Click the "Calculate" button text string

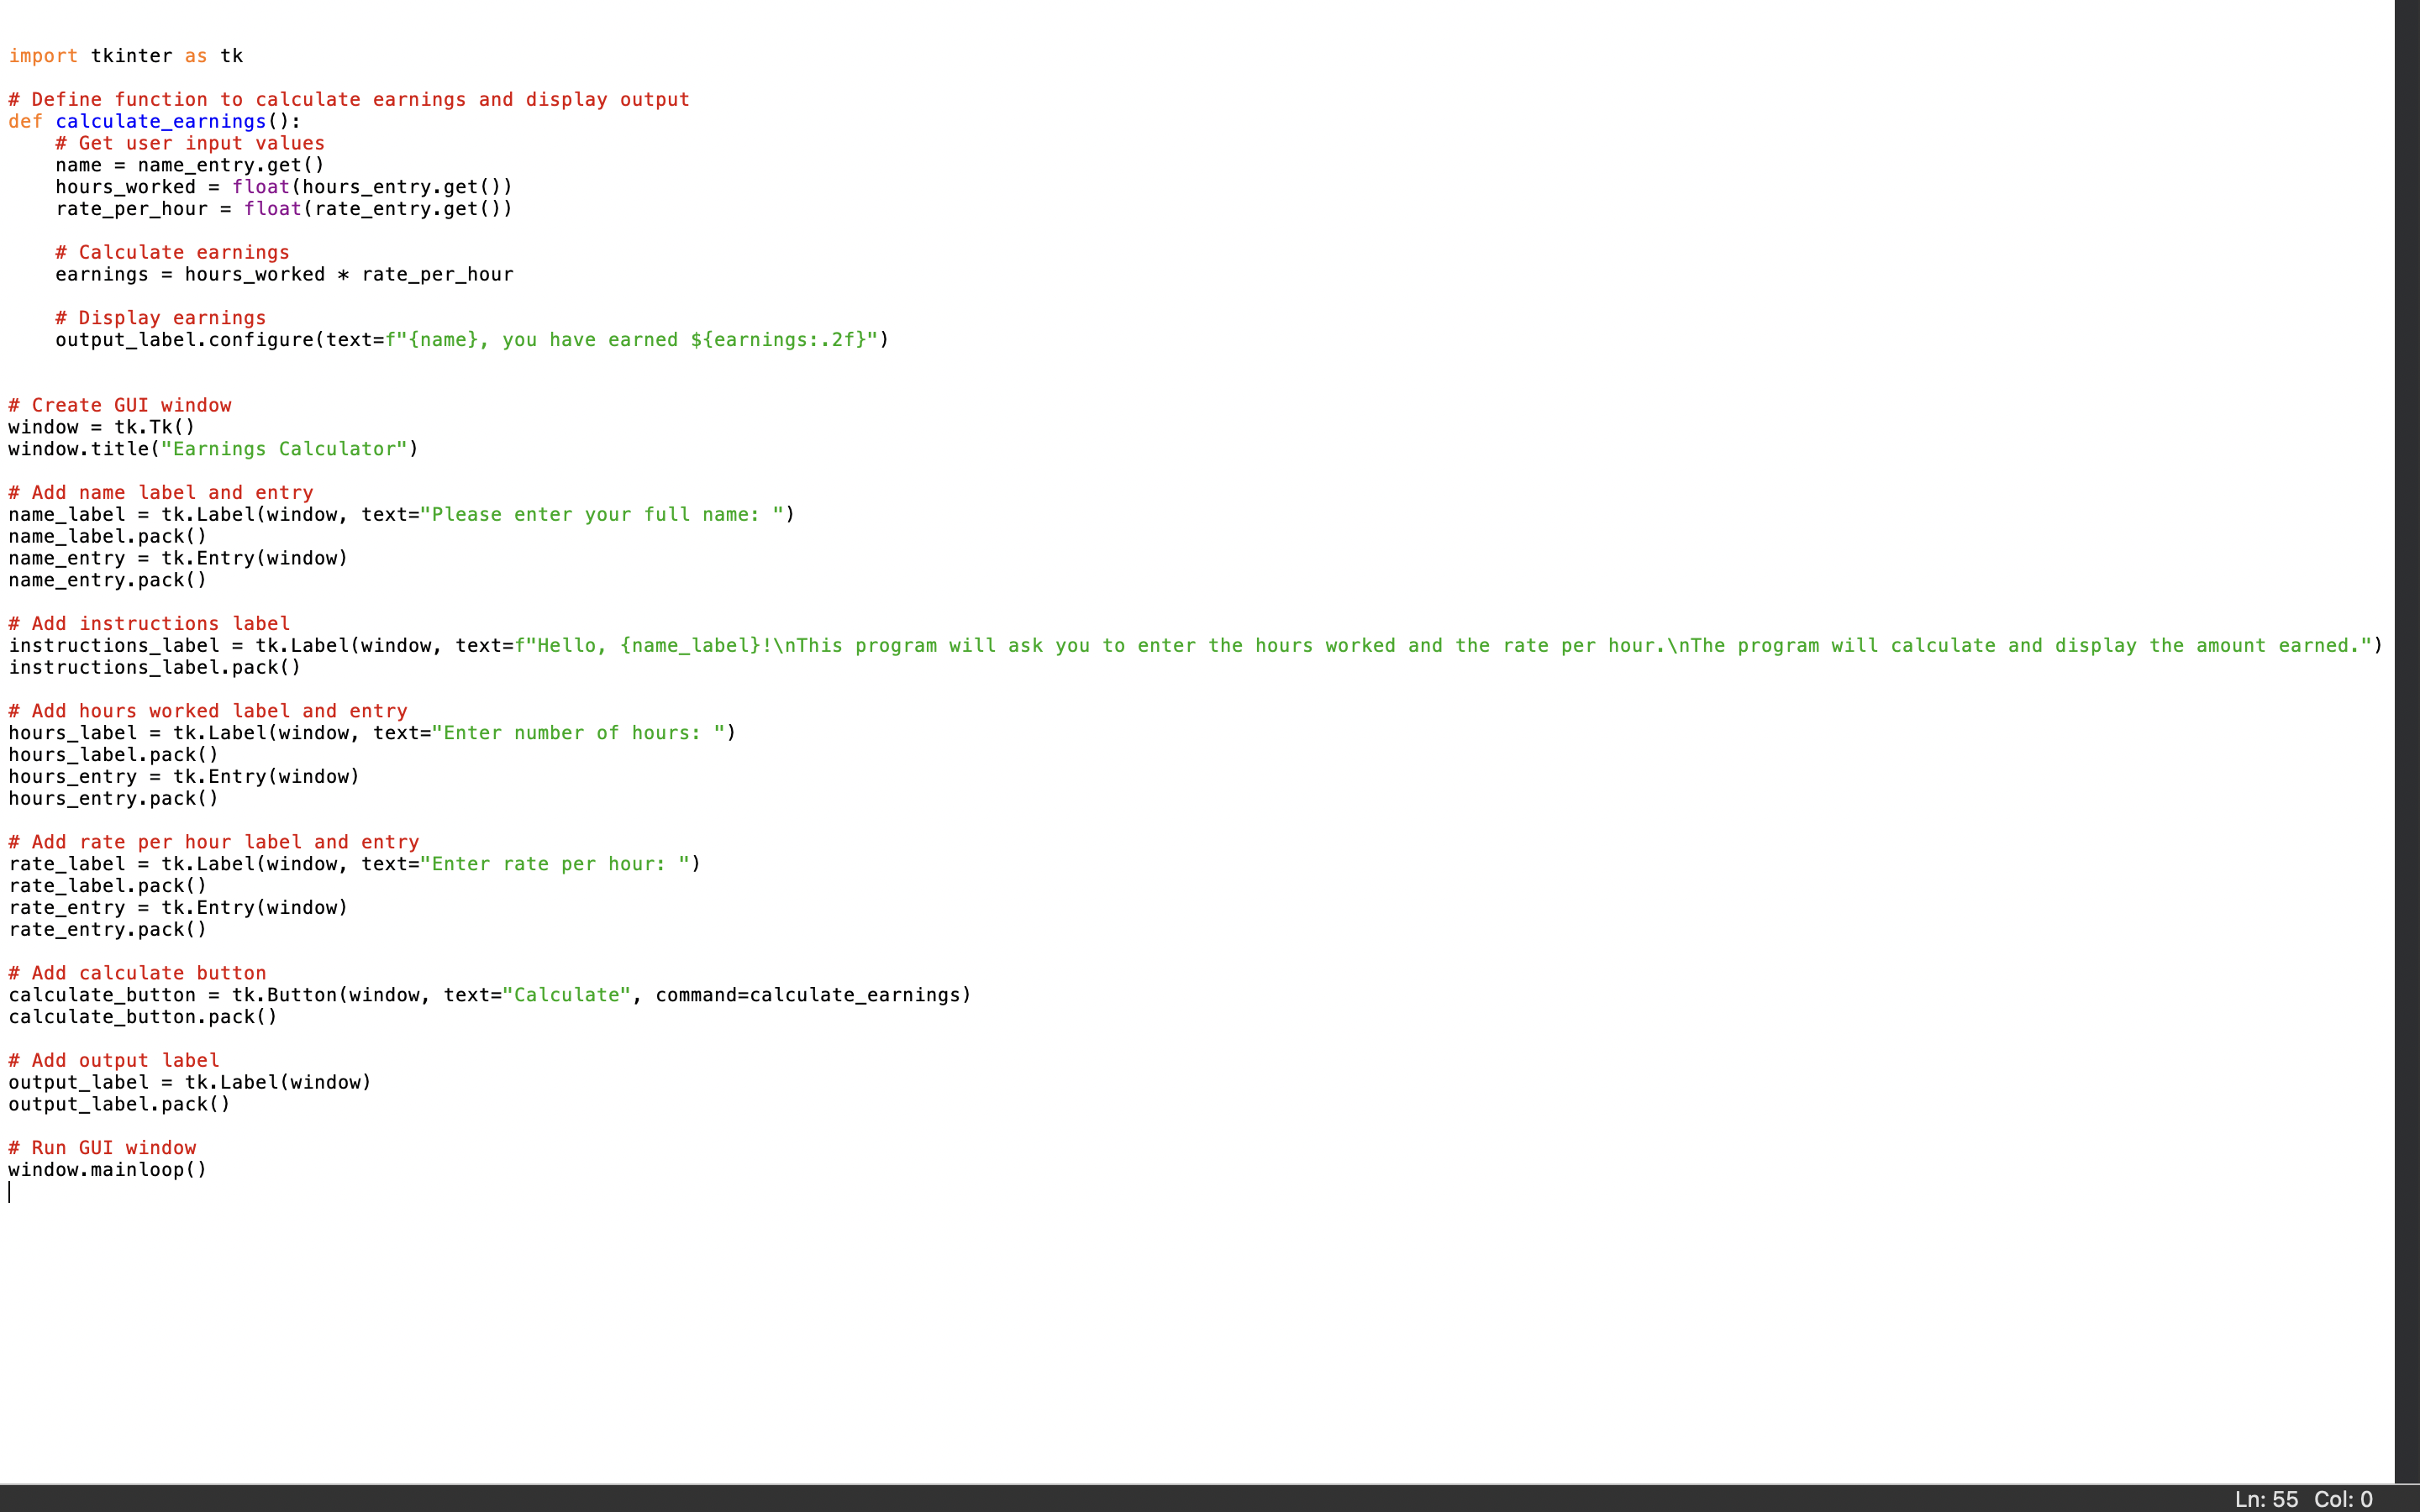[566, 995]
